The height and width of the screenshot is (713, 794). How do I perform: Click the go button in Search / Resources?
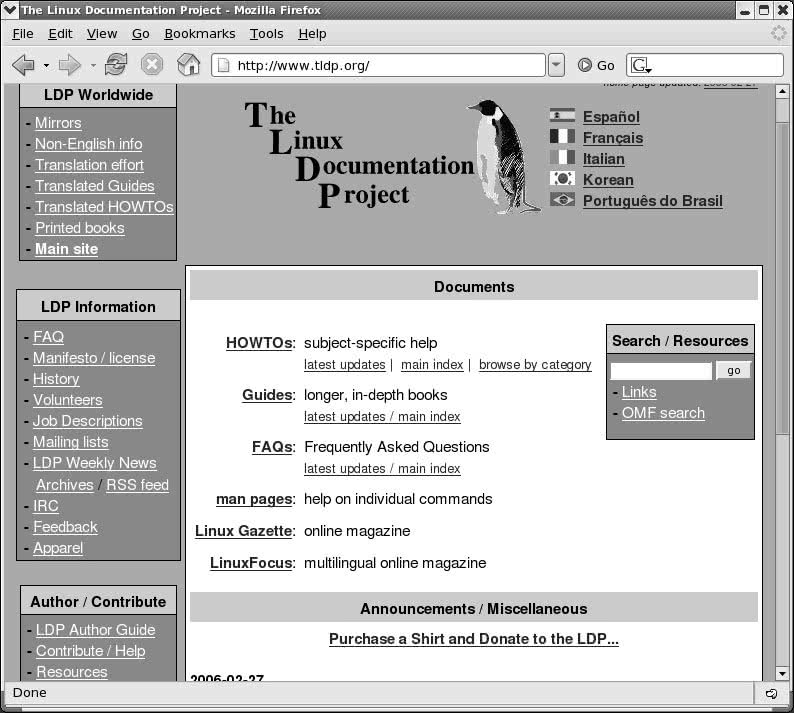pos(733,371)
